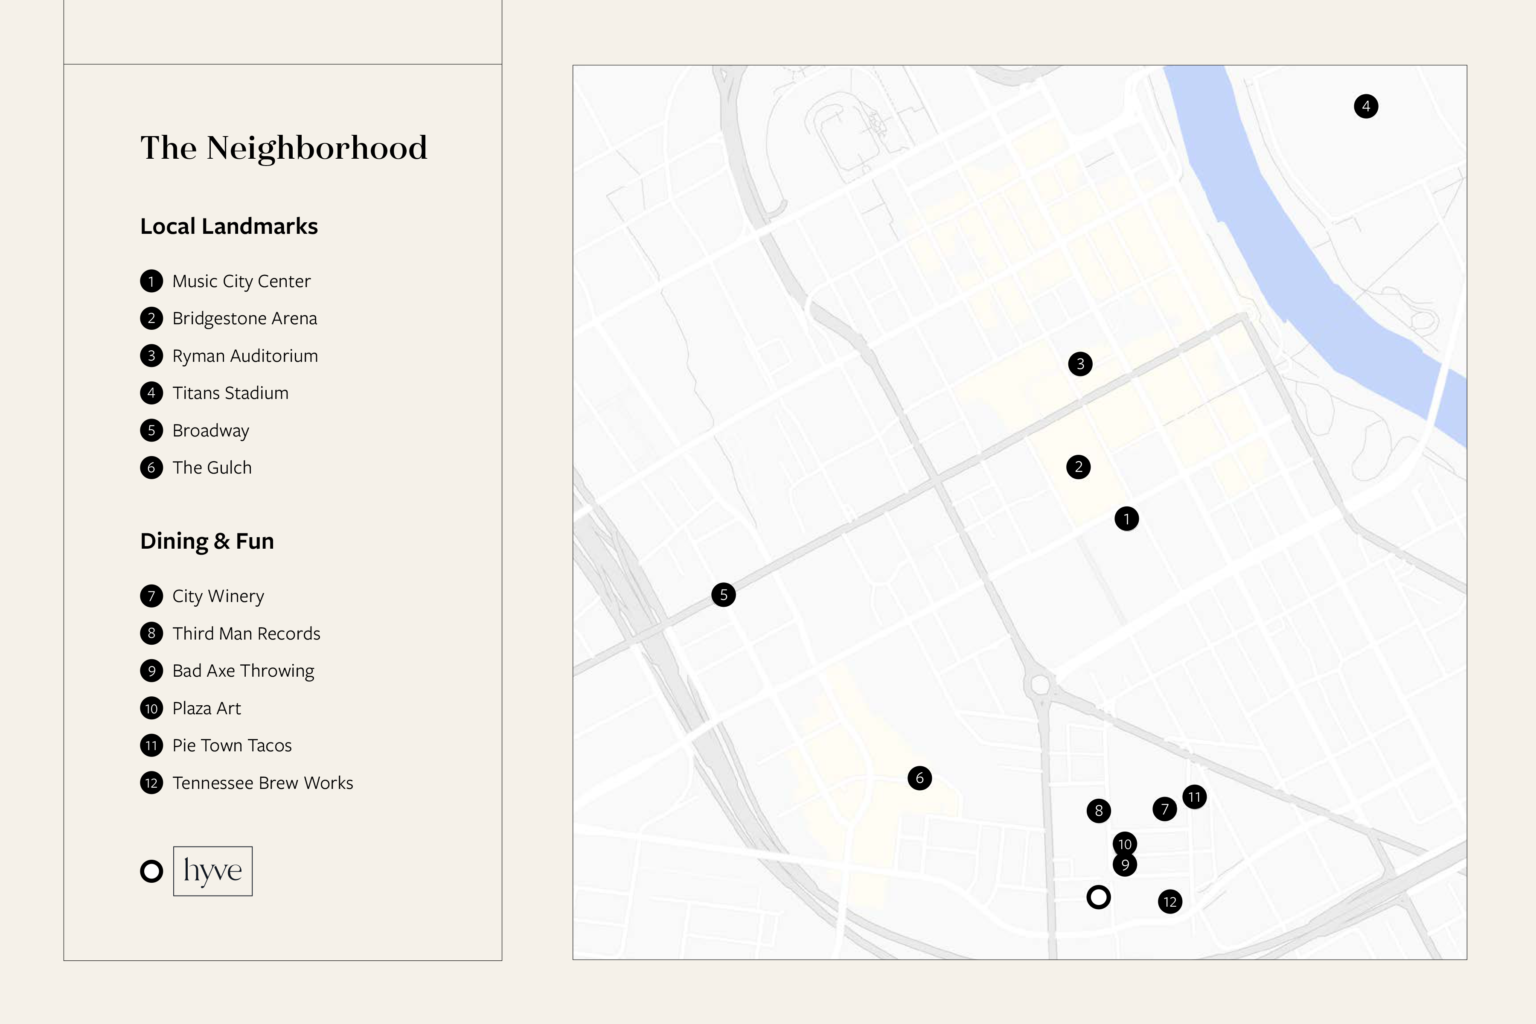Select the Tennessee Brew Works text
The width and height of the screenshot is (1536, 1024).
(263, 783)
